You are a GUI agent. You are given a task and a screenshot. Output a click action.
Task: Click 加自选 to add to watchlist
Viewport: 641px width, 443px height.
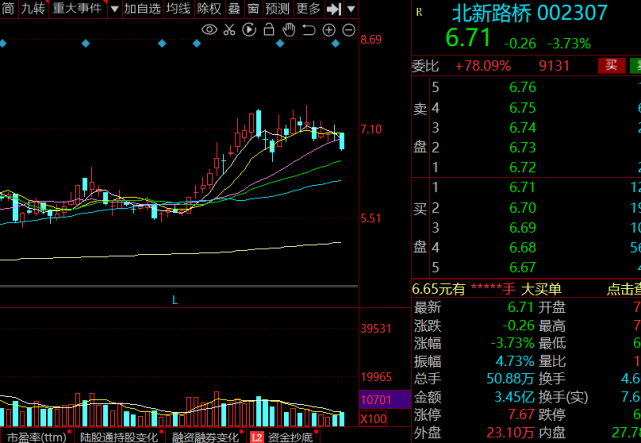point(142,9)
